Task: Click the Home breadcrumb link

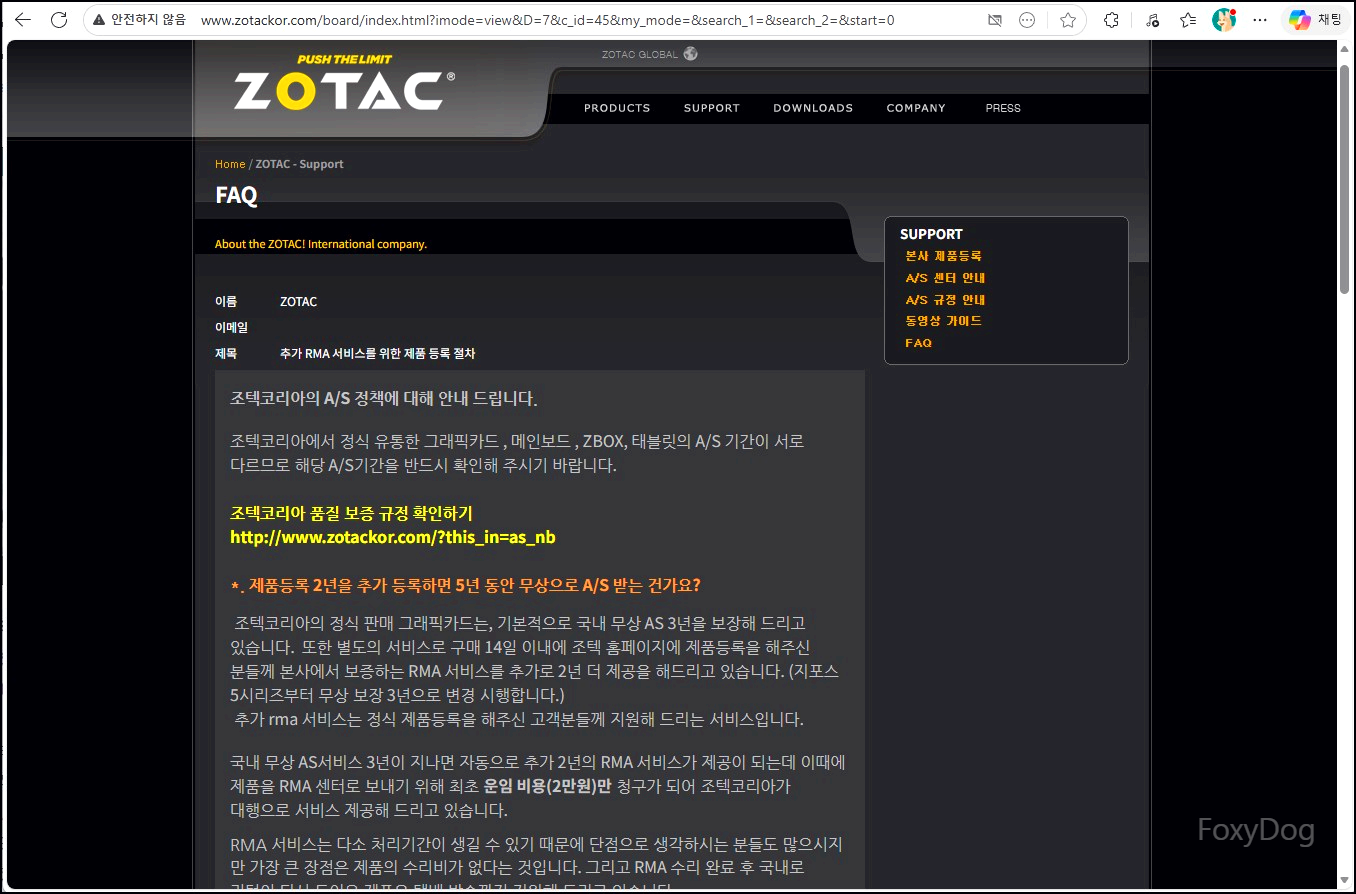Action: point(230,164)
